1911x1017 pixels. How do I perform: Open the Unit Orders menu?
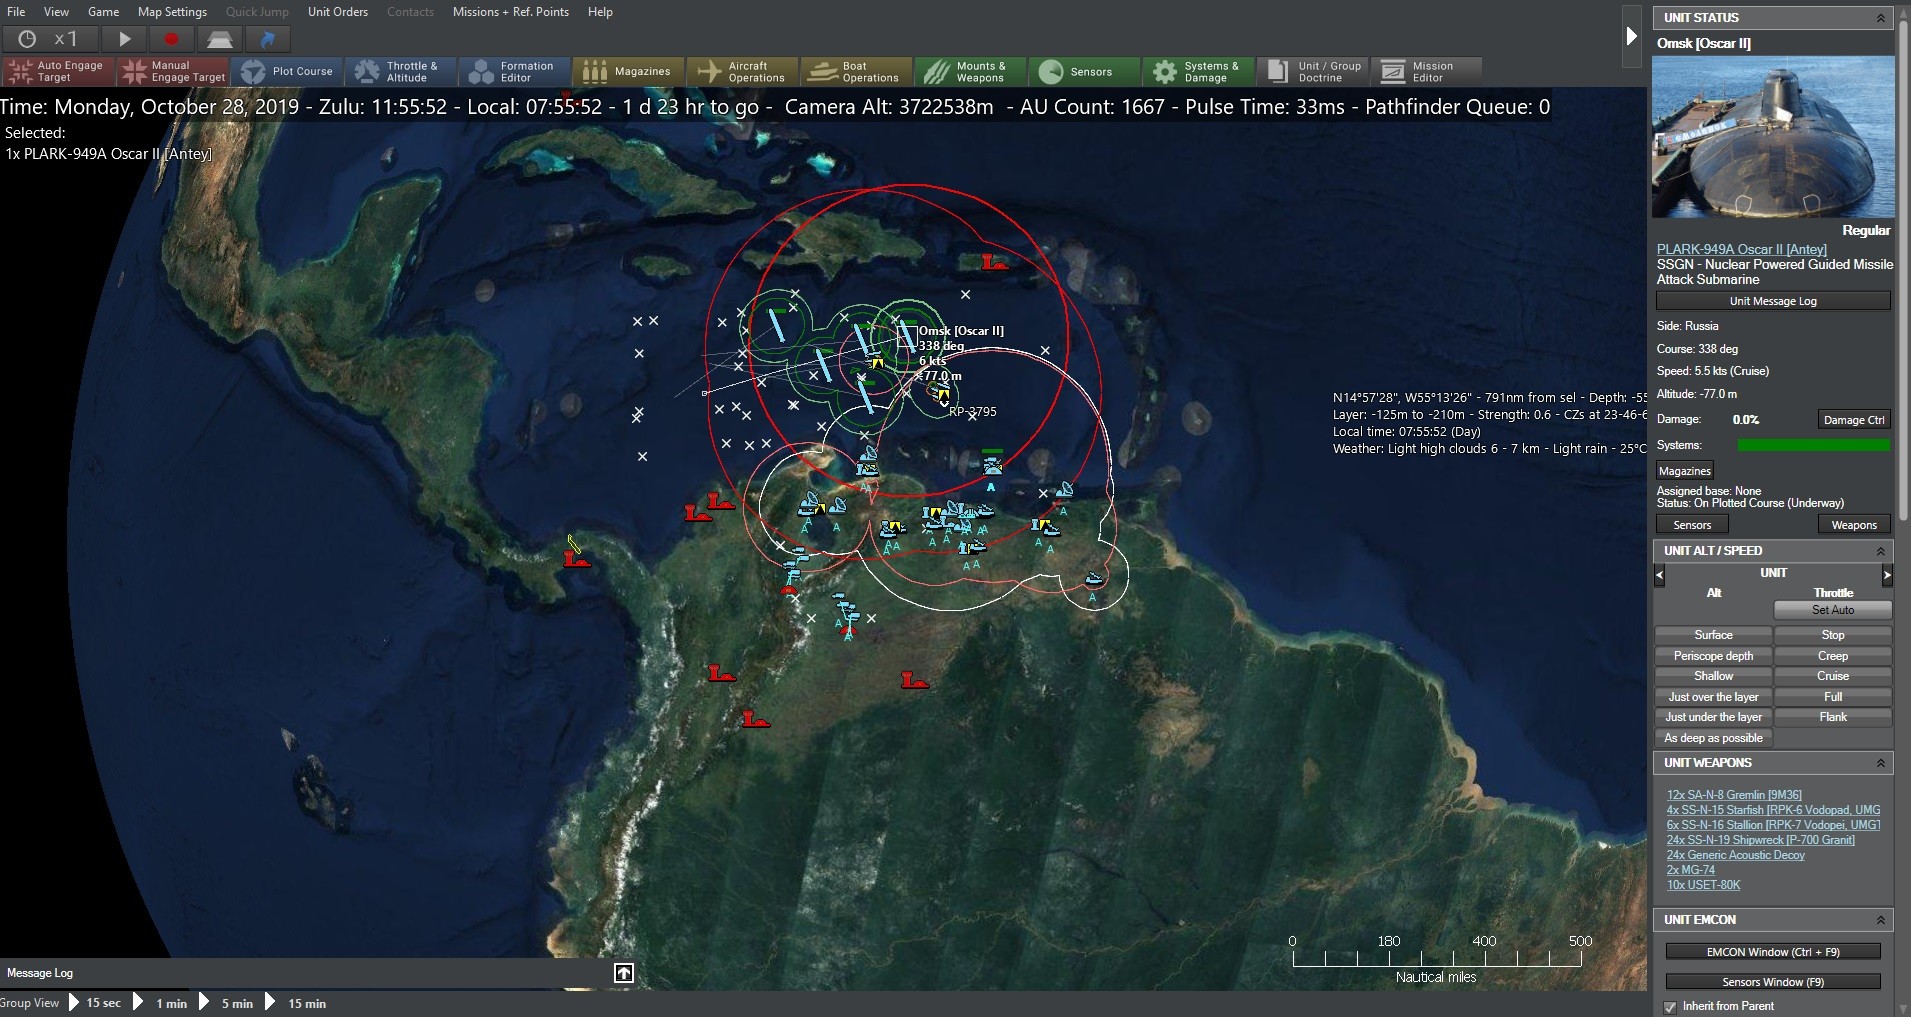[338, 12]
